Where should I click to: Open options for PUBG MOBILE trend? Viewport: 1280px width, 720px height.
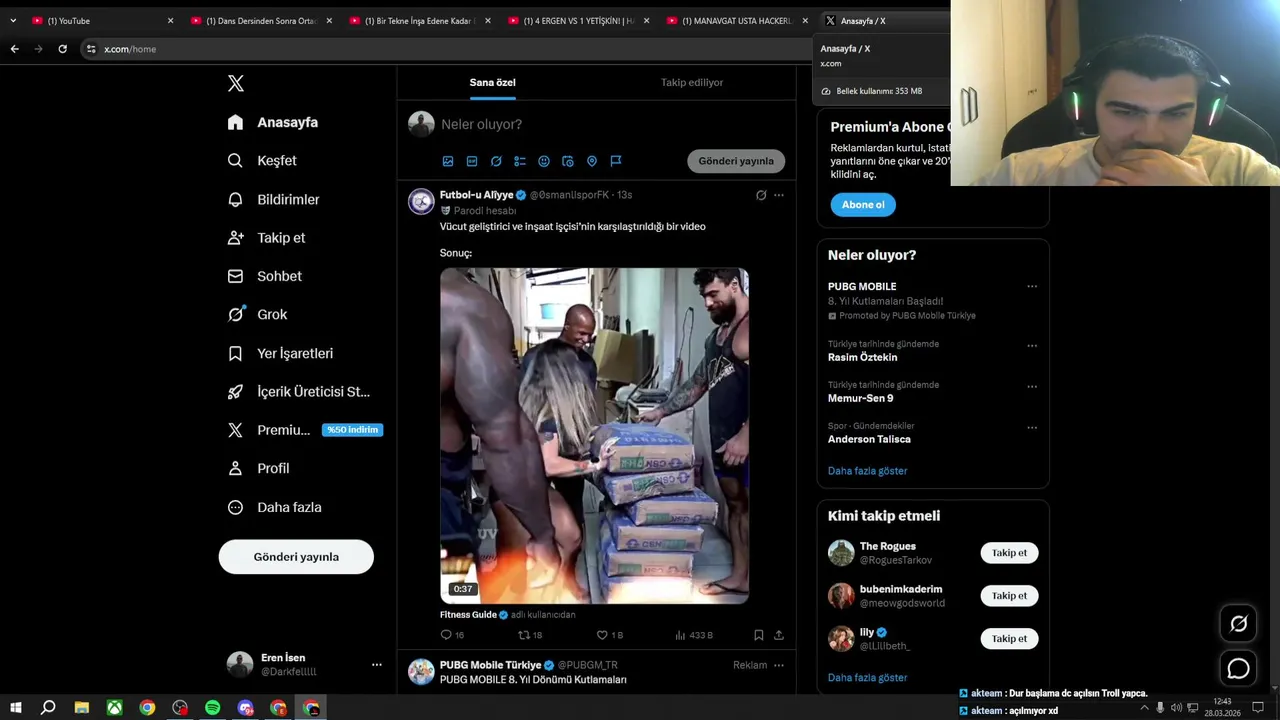1032,287
